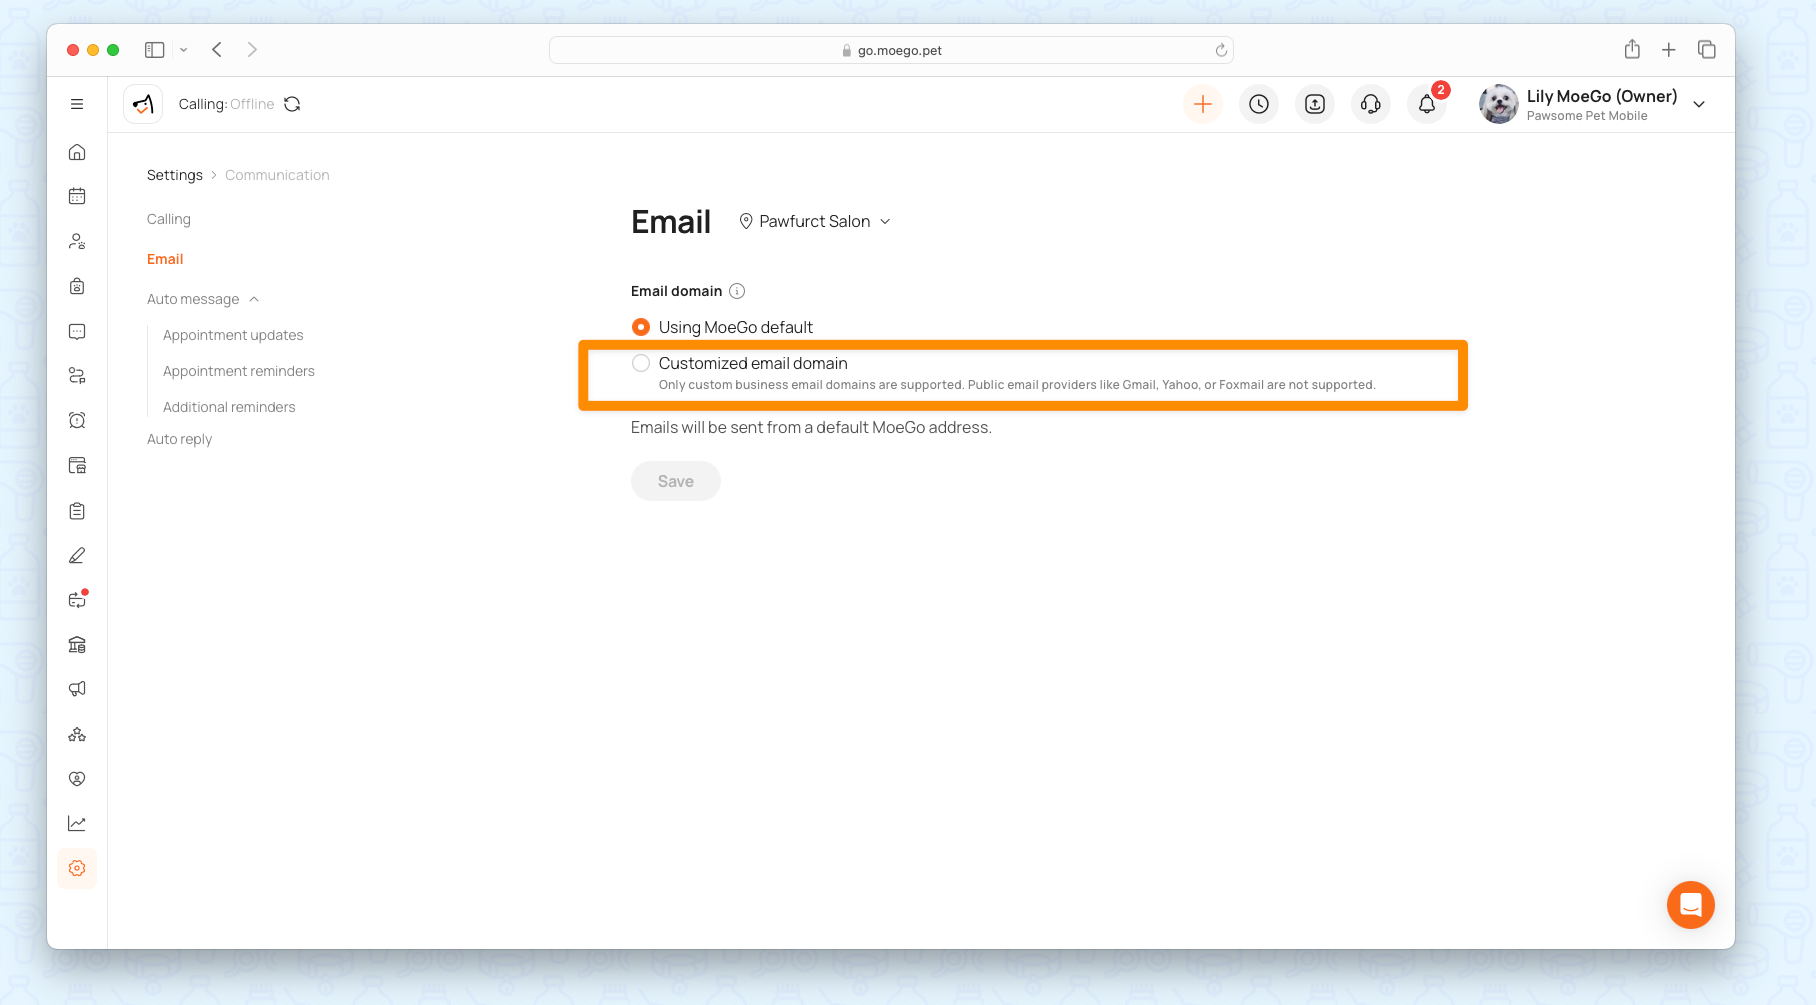1816x1005 pixels.
Task: Reload the page in browser
Action: click(1221, 50)
